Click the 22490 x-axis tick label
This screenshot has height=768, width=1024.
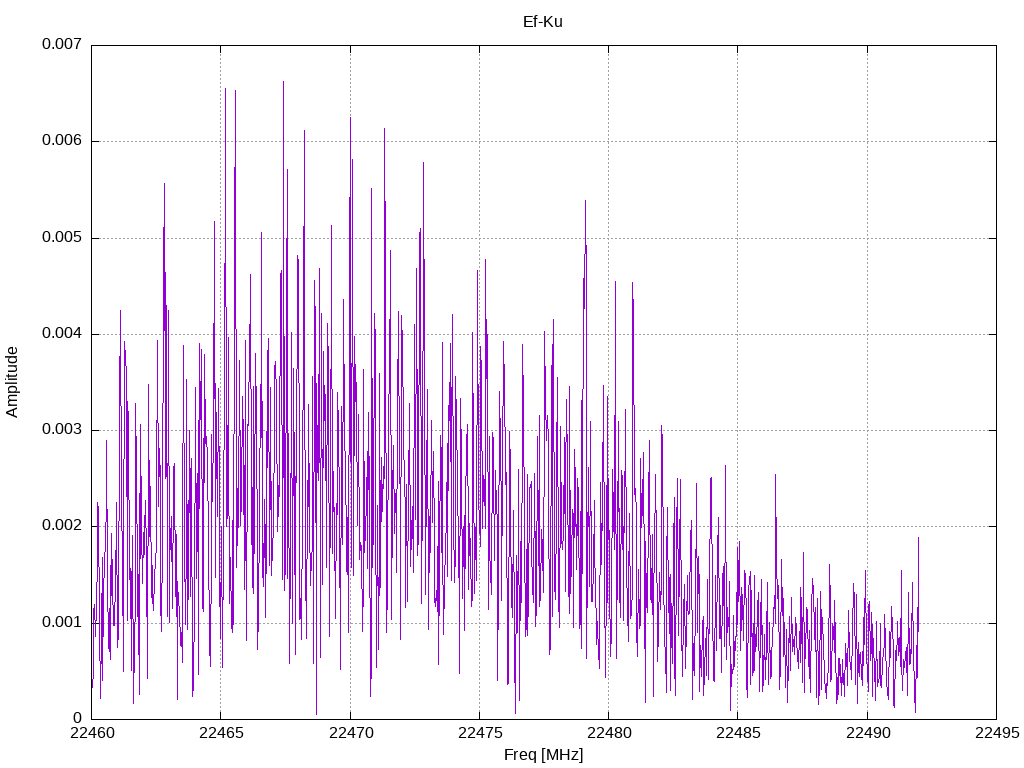[868, 733]
